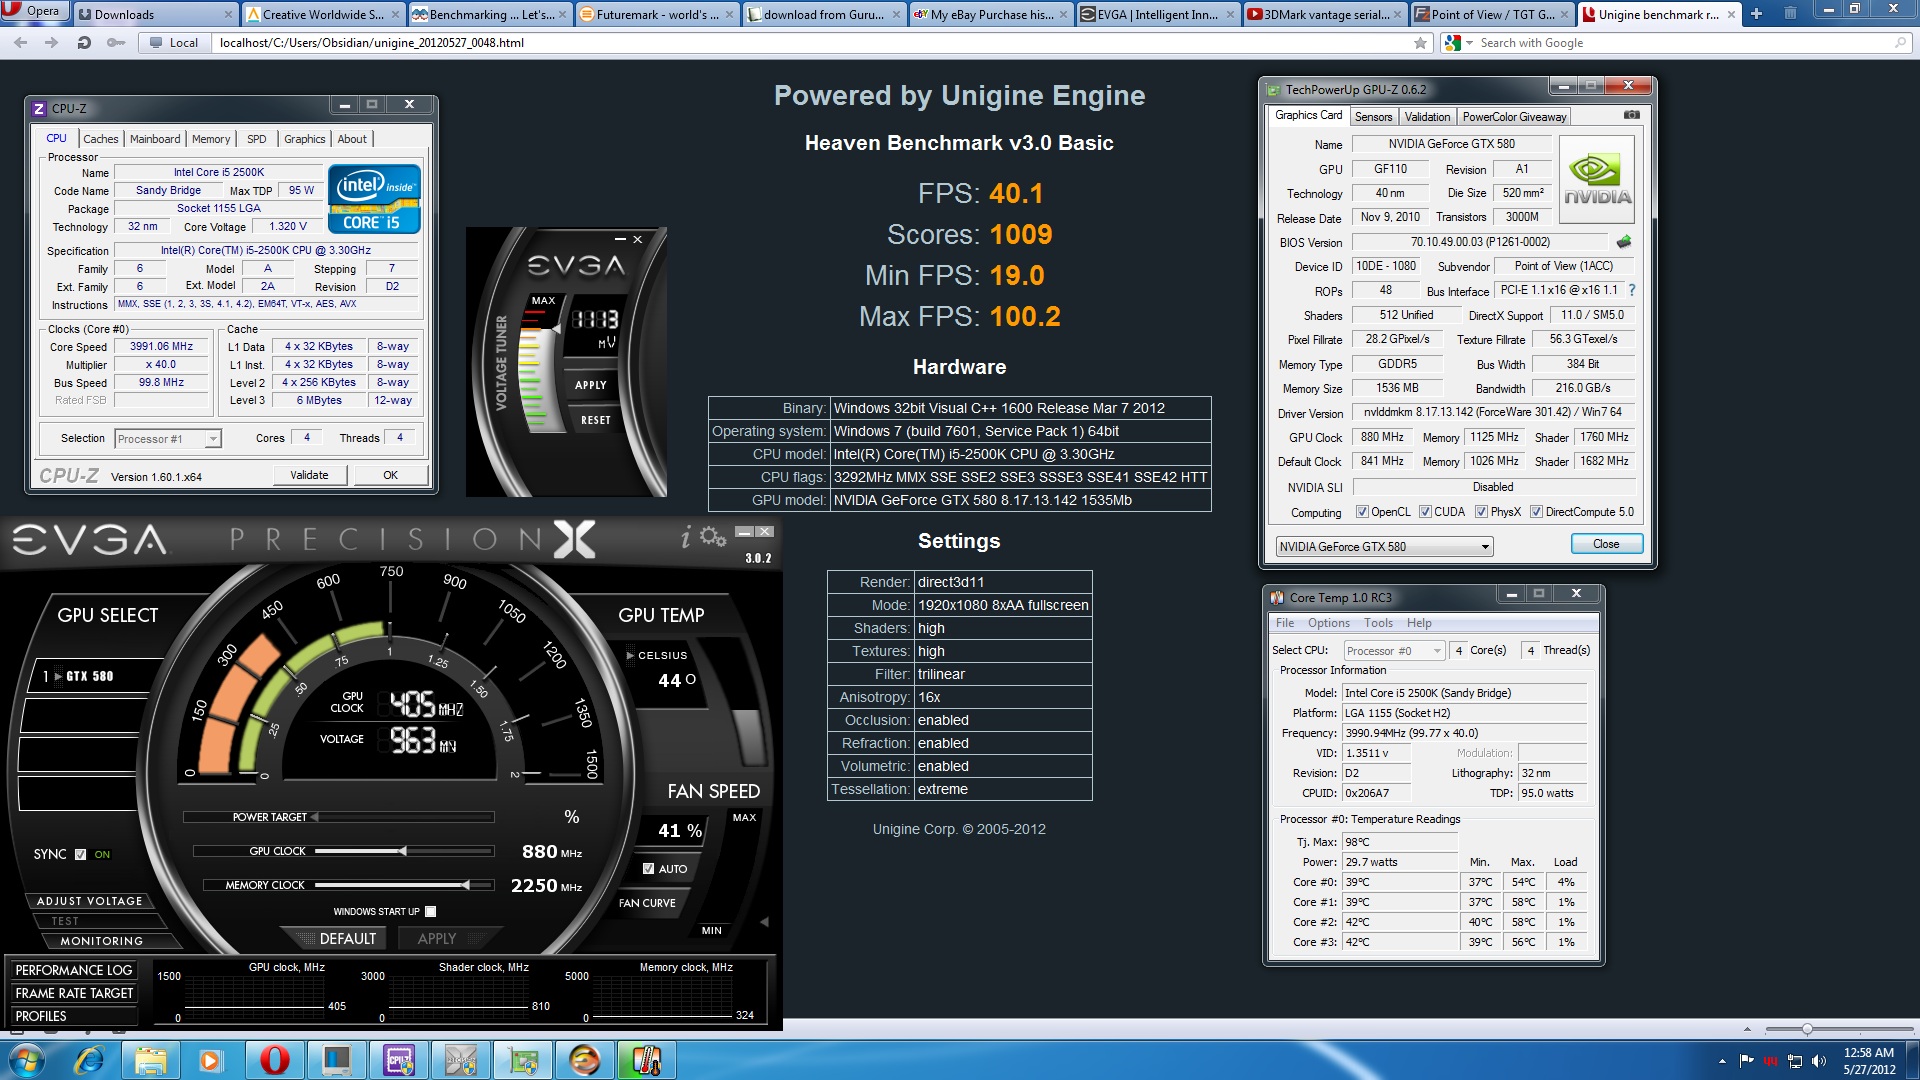Click Close button in GPU-Z
The width and height of the screenshot is (1920, 1080).
tap(1606, 544)
